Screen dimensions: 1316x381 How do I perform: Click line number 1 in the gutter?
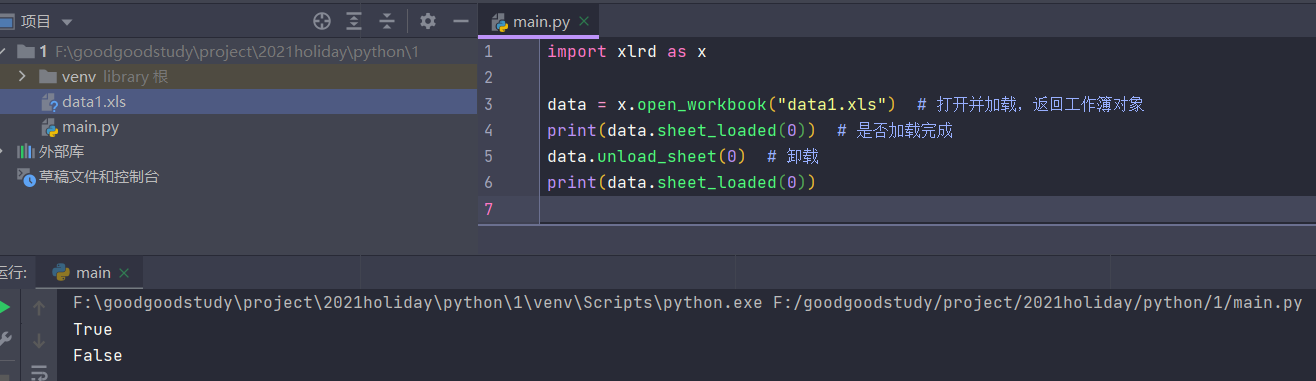pyautogui.click(x=488, y=51)
